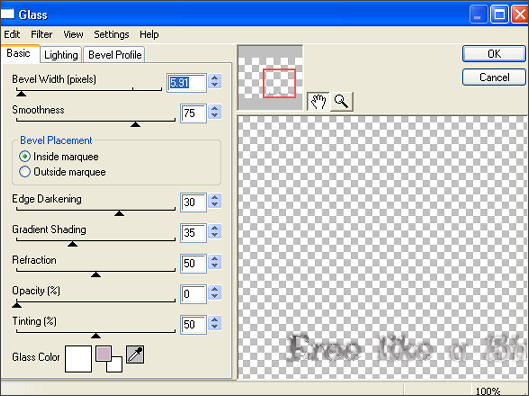Click the Edge Darkening slider handle

click(119, 213)
